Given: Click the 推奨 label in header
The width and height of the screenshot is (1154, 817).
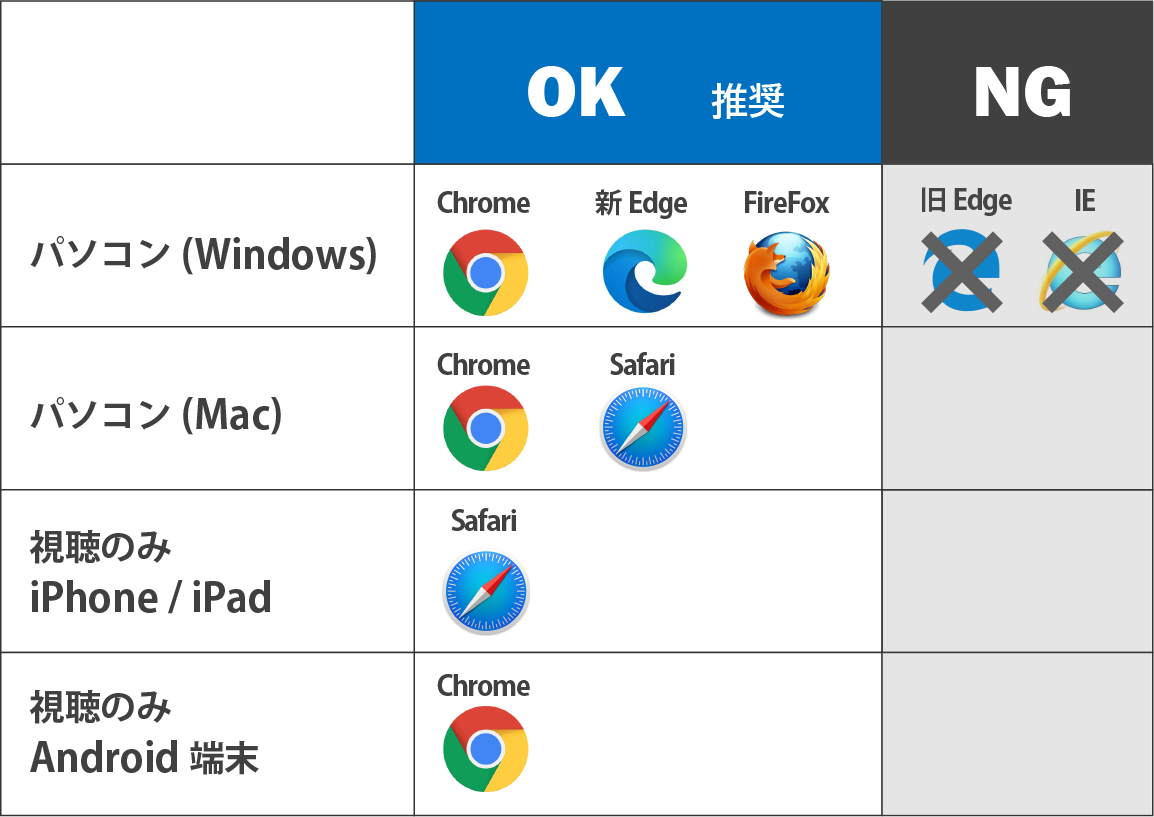Looking at the screenshot, I should pos(748,101).
